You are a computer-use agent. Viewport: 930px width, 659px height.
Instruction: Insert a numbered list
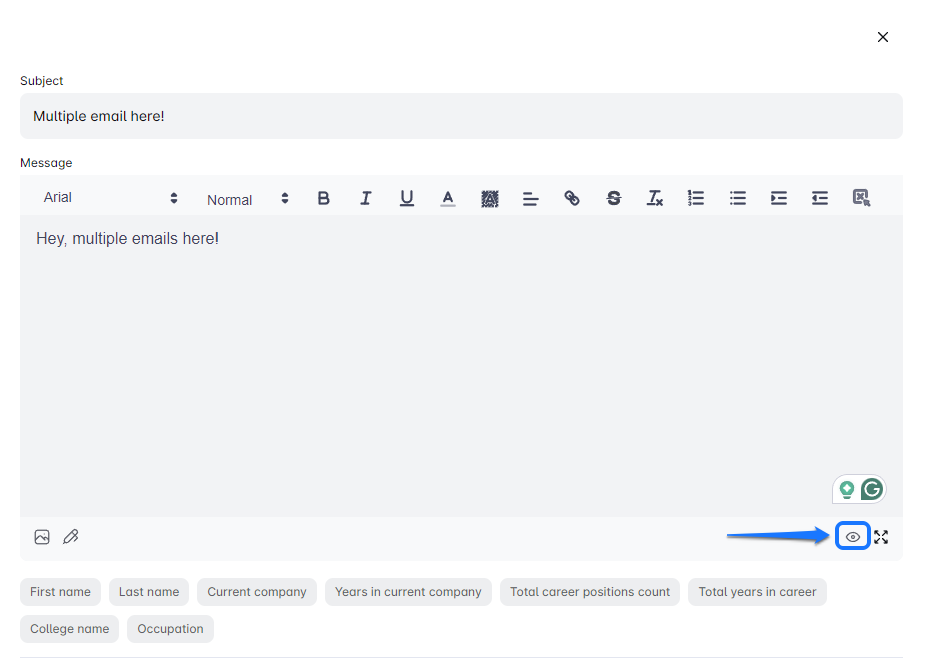pos(696,198)
